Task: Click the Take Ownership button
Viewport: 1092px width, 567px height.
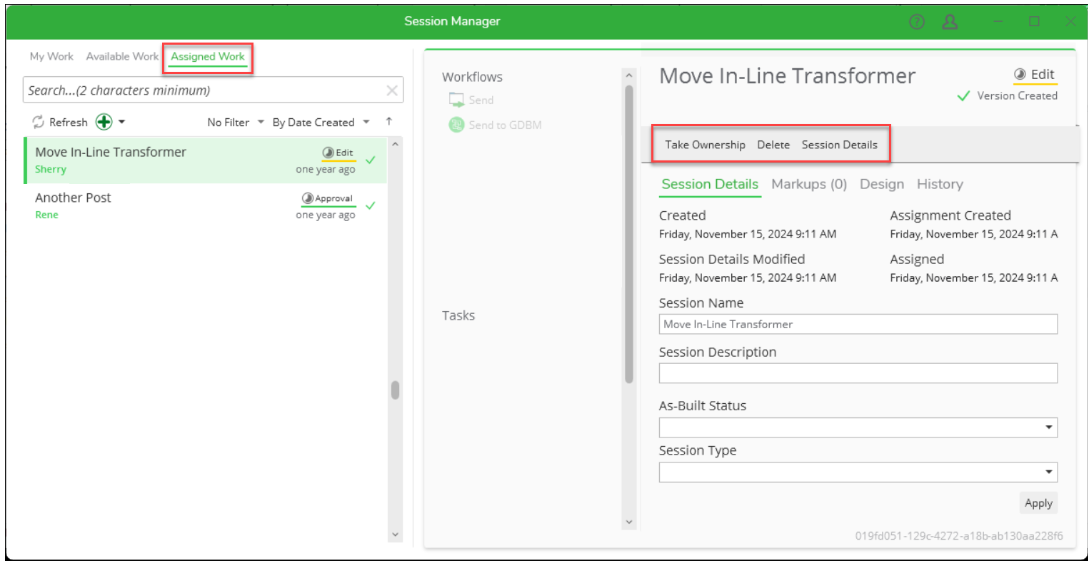Action: coord(705,145)
